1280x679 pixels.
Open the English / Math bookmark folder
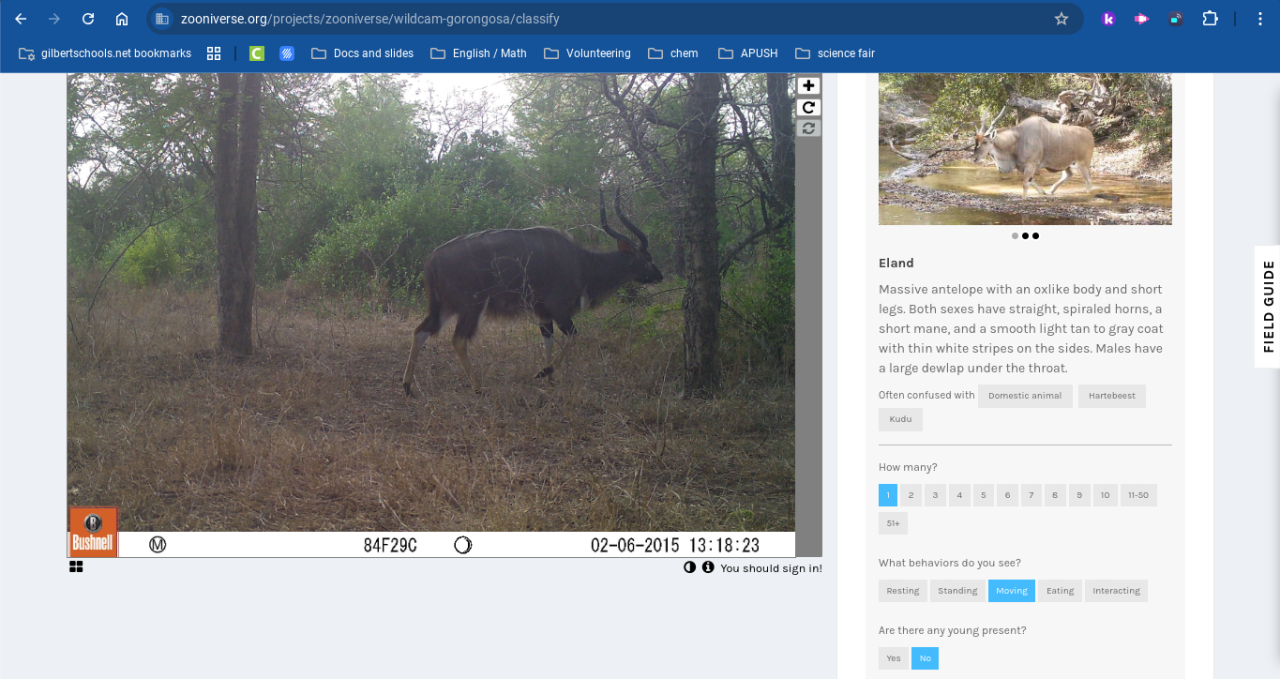tap(478, 53)
